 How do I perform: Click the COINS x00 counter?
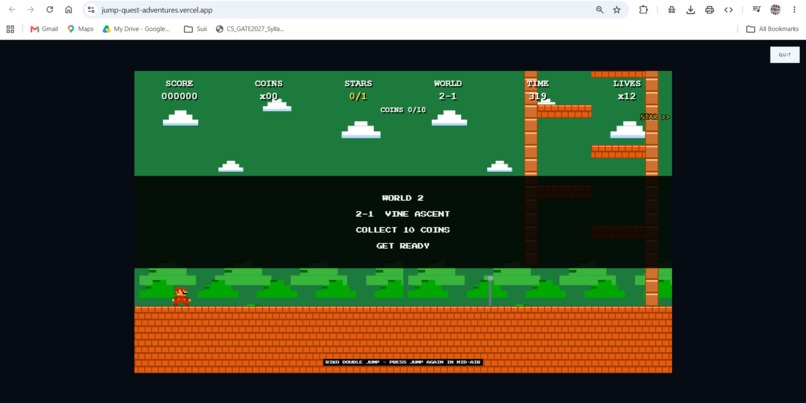point(268,89)
